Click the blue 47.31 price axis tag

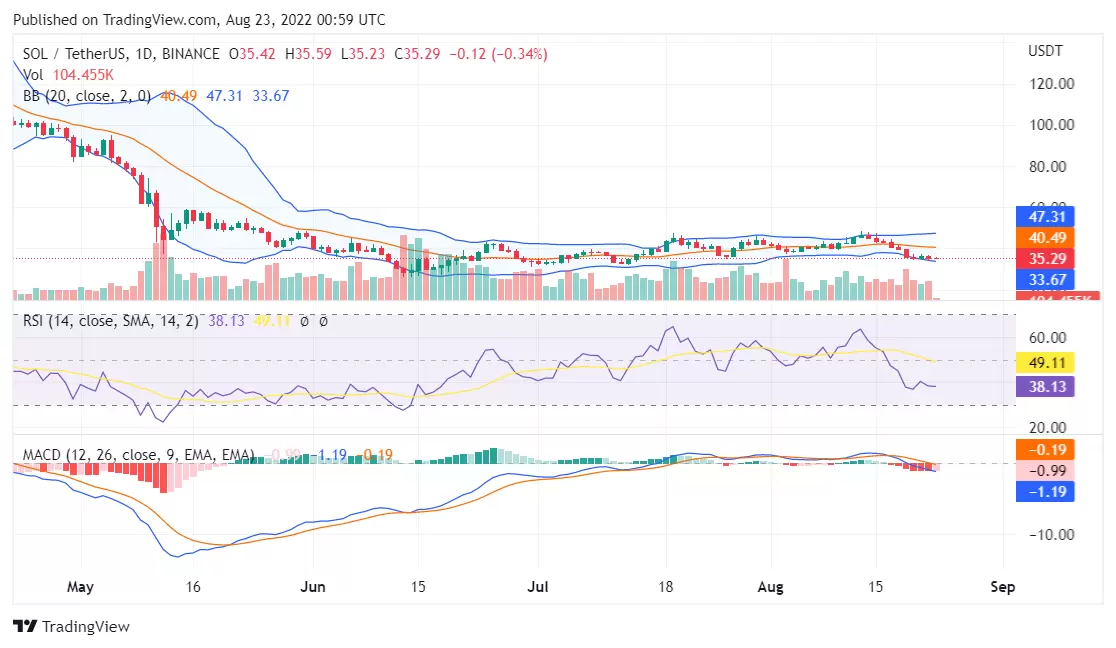[x=1045, y=216]
